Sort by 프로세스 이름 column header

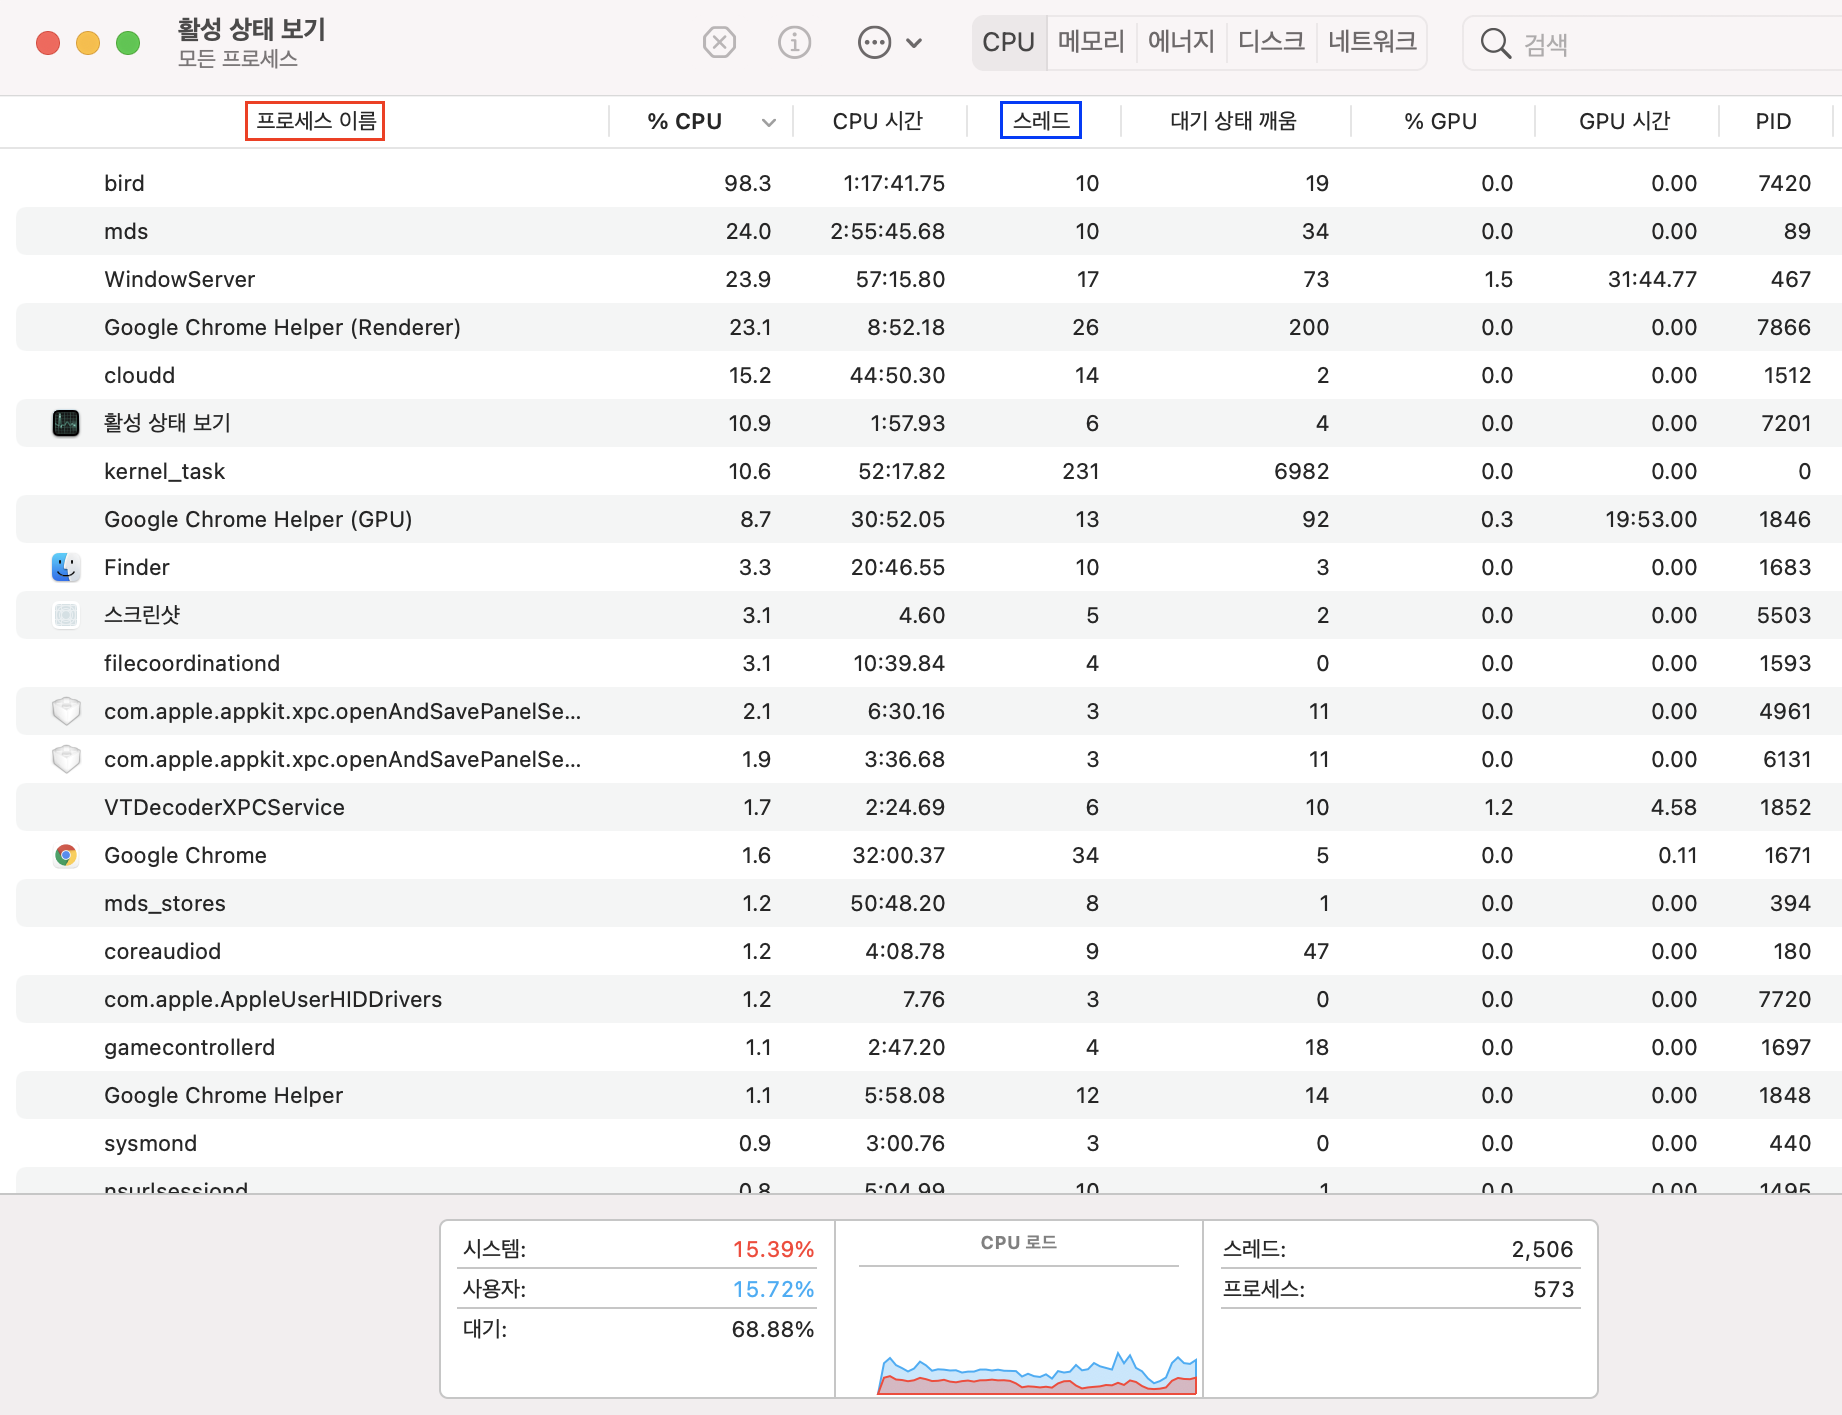(315, 121)
